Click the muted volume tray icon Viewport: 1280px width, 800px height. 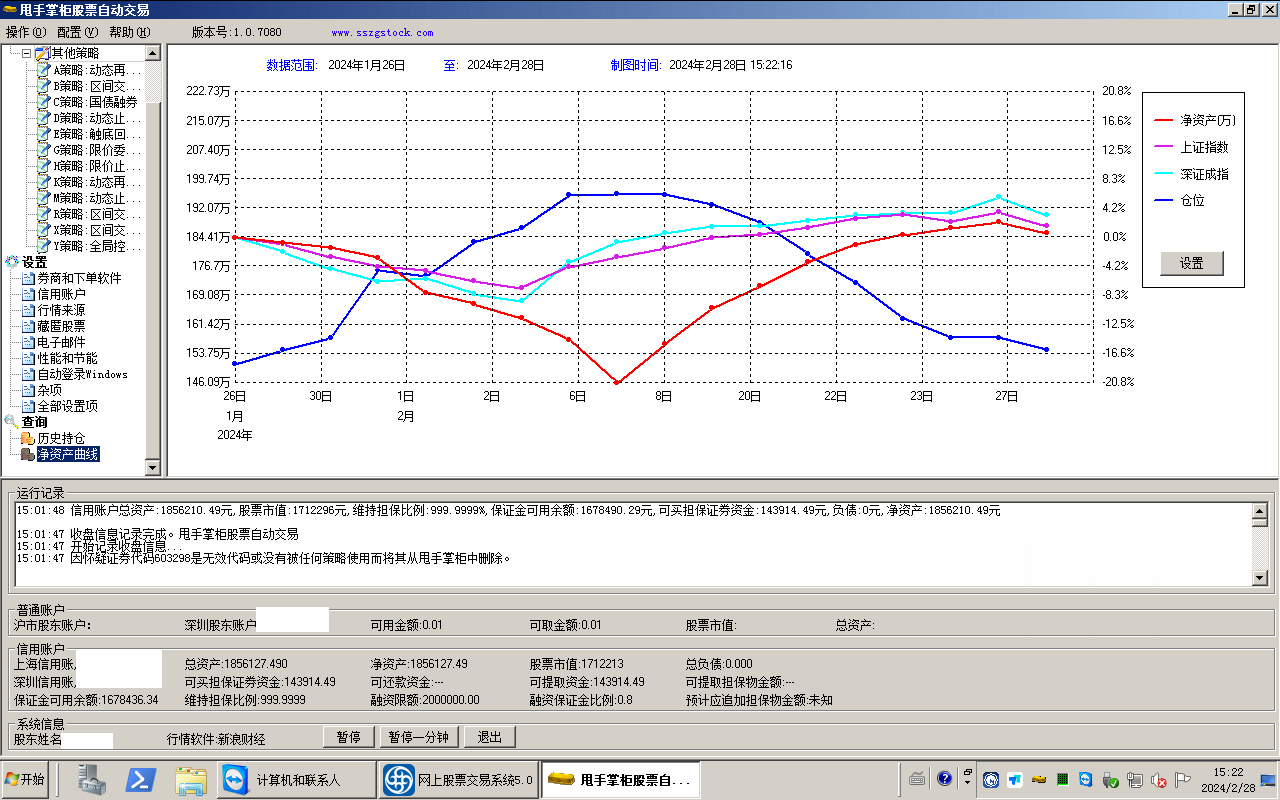point(1159,780)
